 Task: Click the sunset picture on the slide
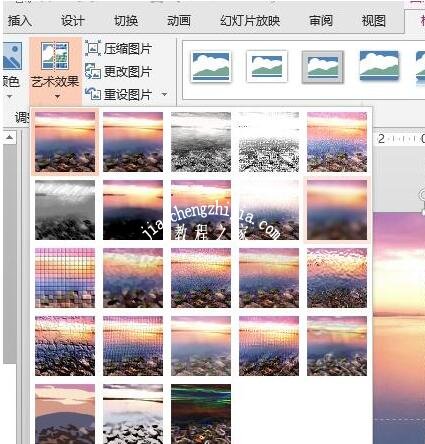click(399, 328)
